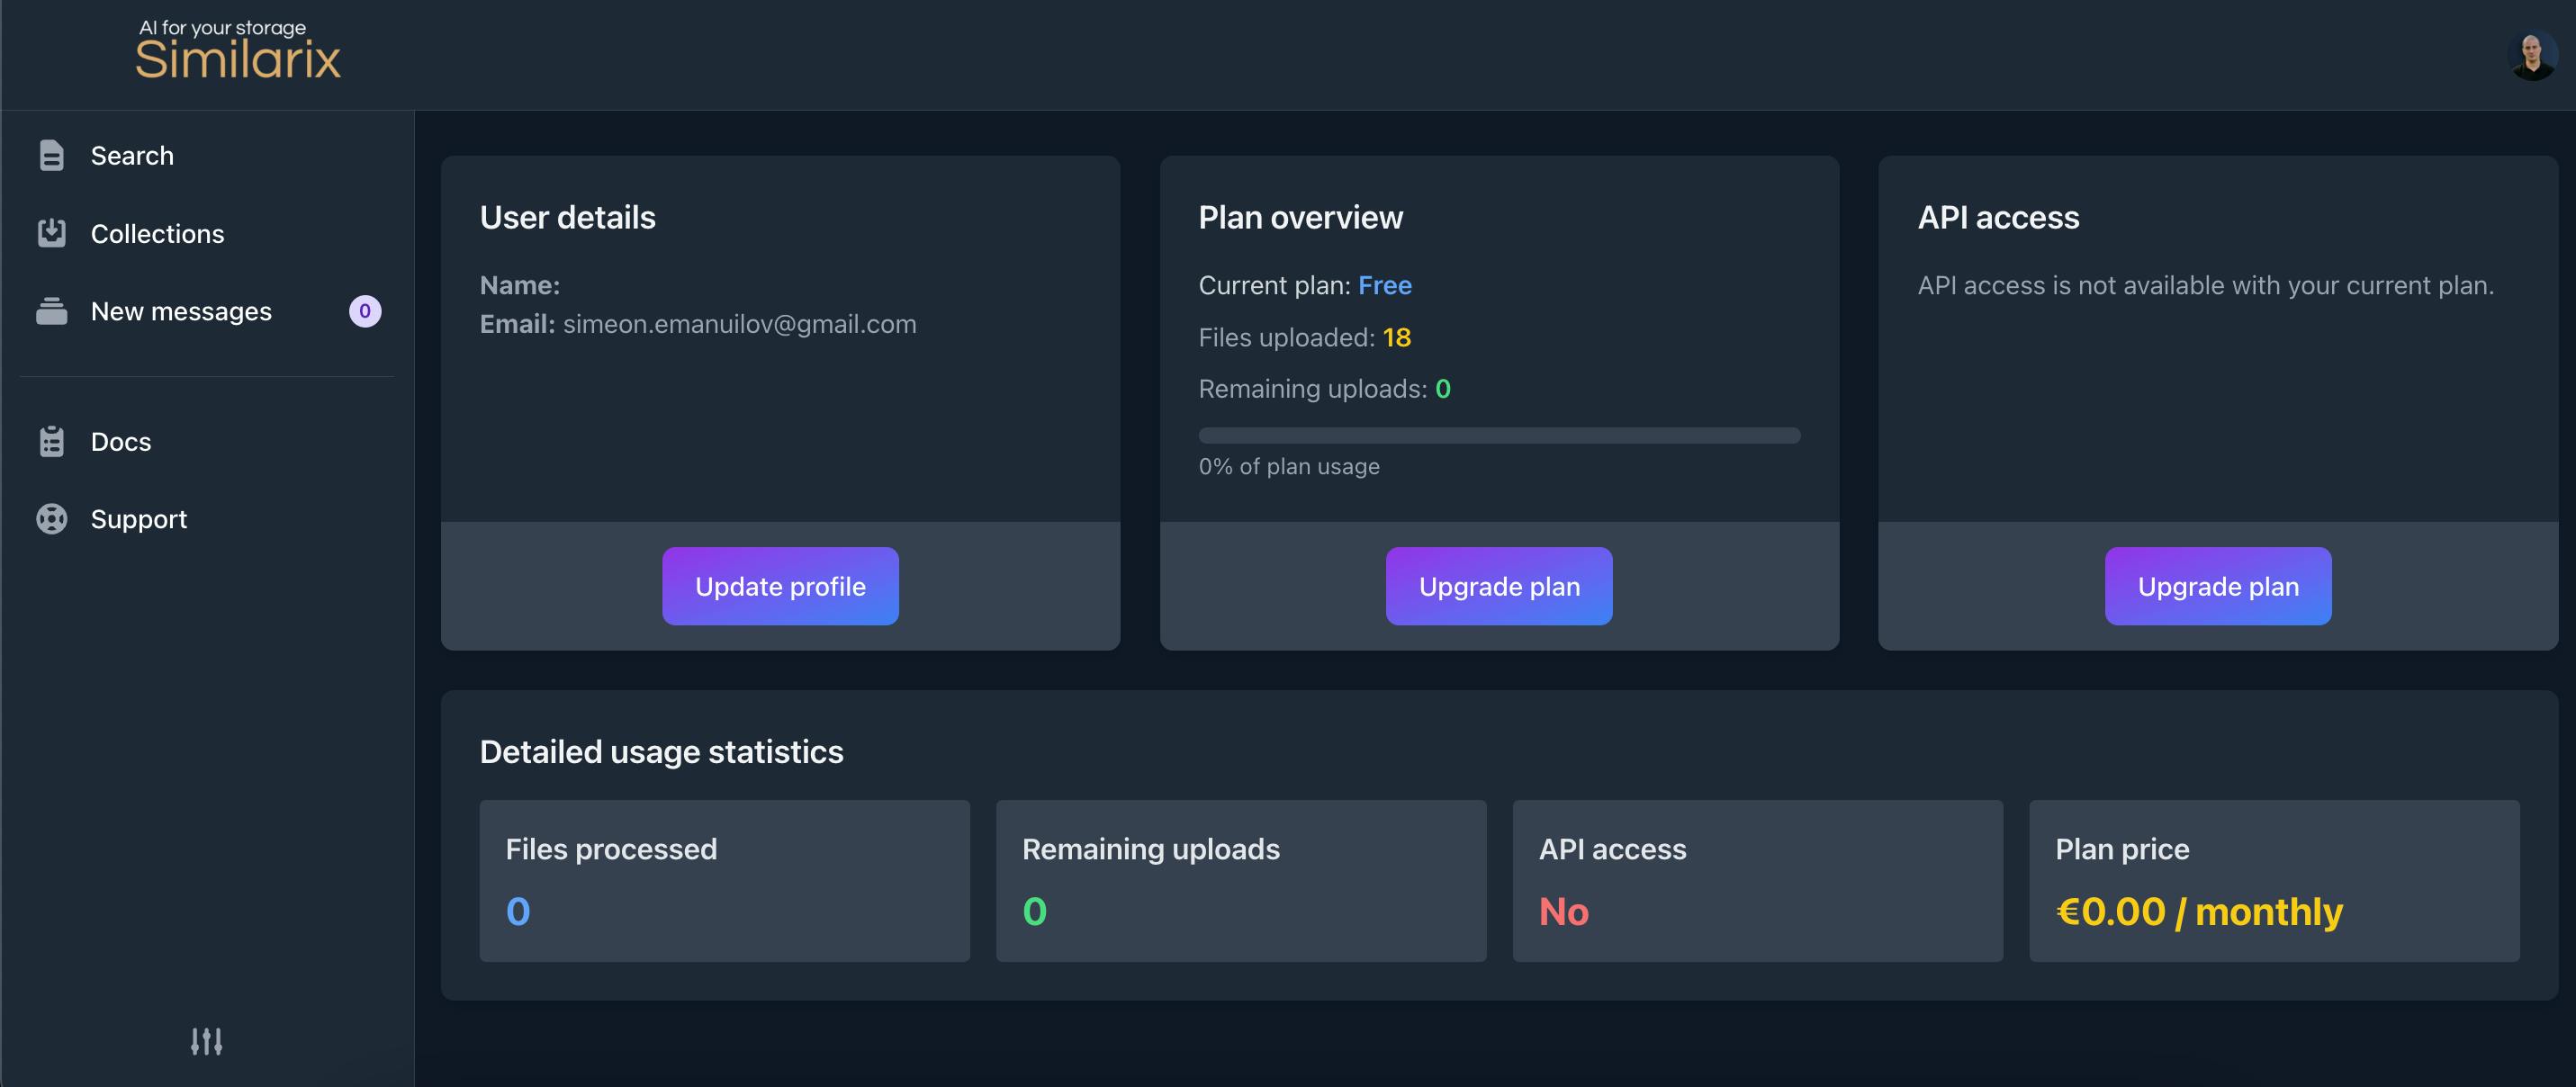Click Upgrade plan under Plan overview
2576x1087 pixels.
(x=1499, y=586)
